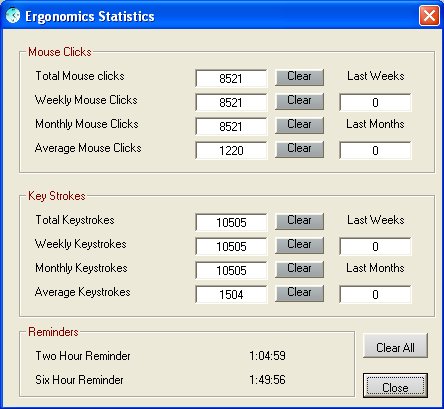Select Last Months mouse clicks field

[375, 150]
